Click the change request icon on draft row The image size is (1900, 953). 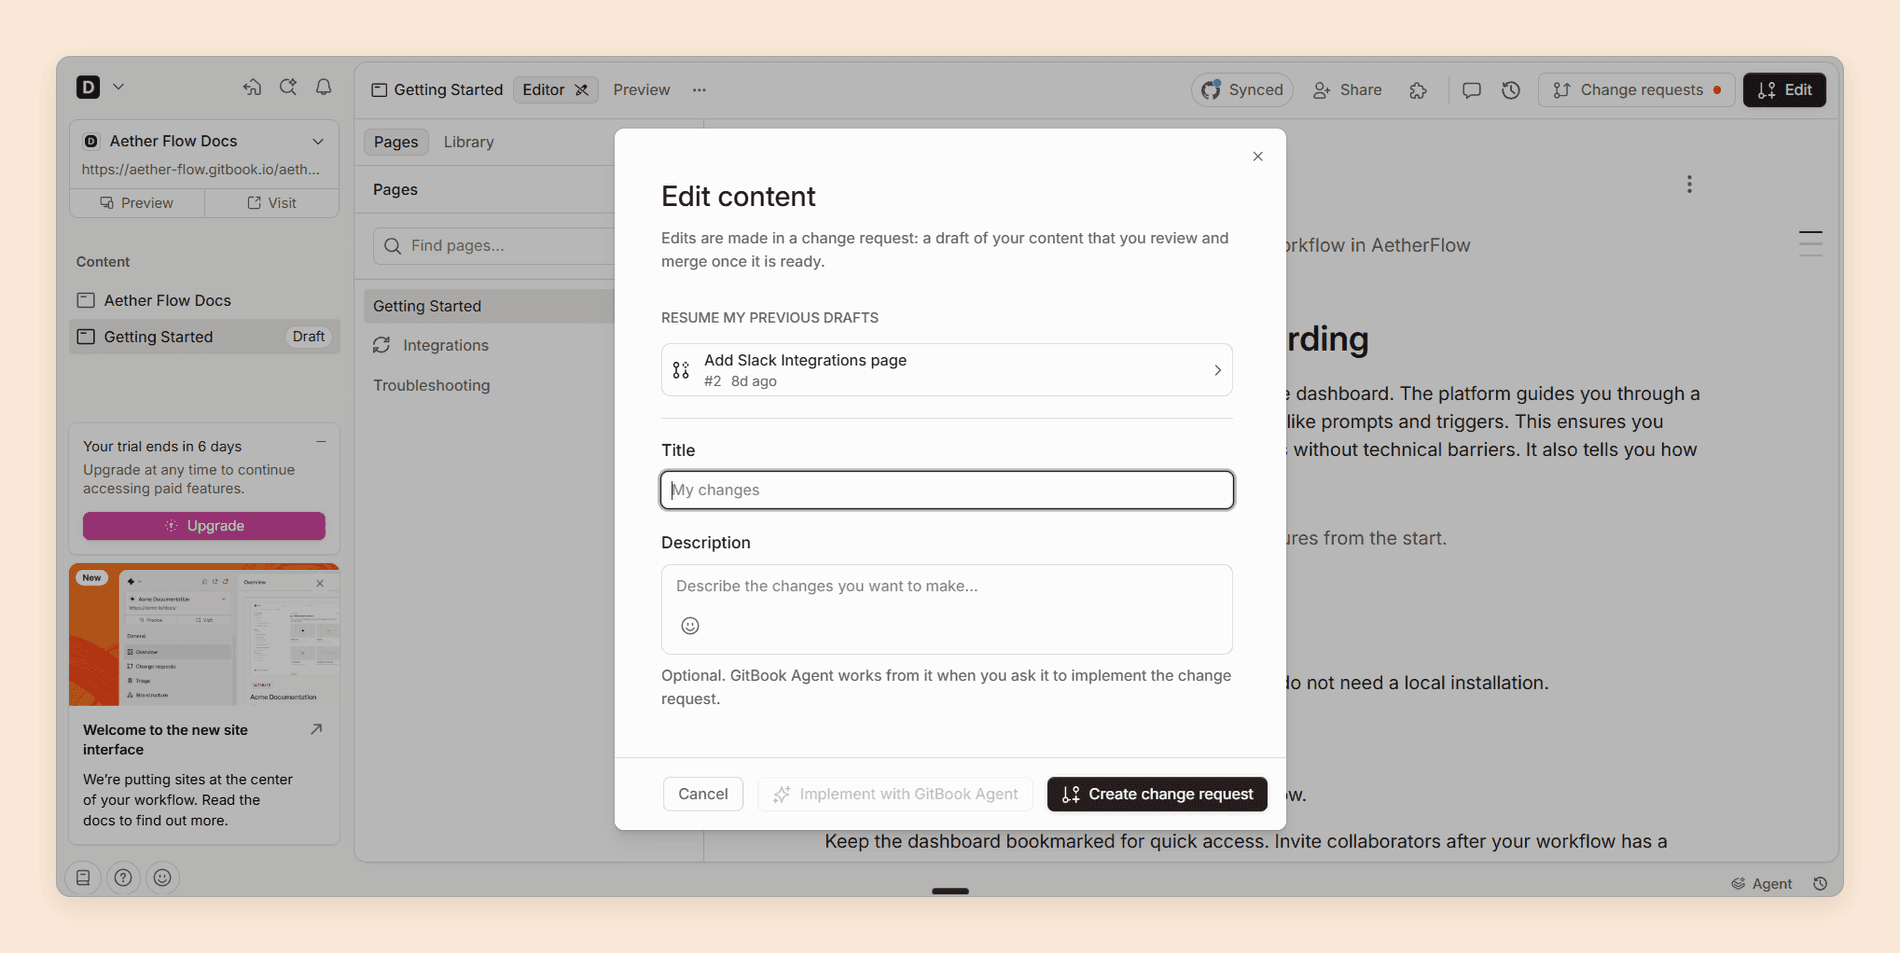(681, 370)
